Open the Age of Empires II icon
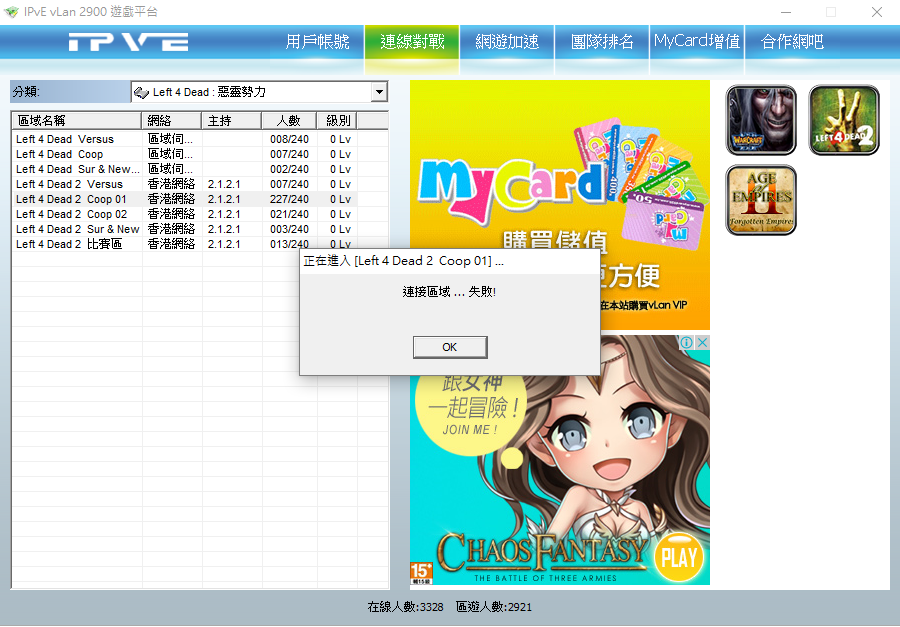Viewport: 900px width, 627px height. 761,200
